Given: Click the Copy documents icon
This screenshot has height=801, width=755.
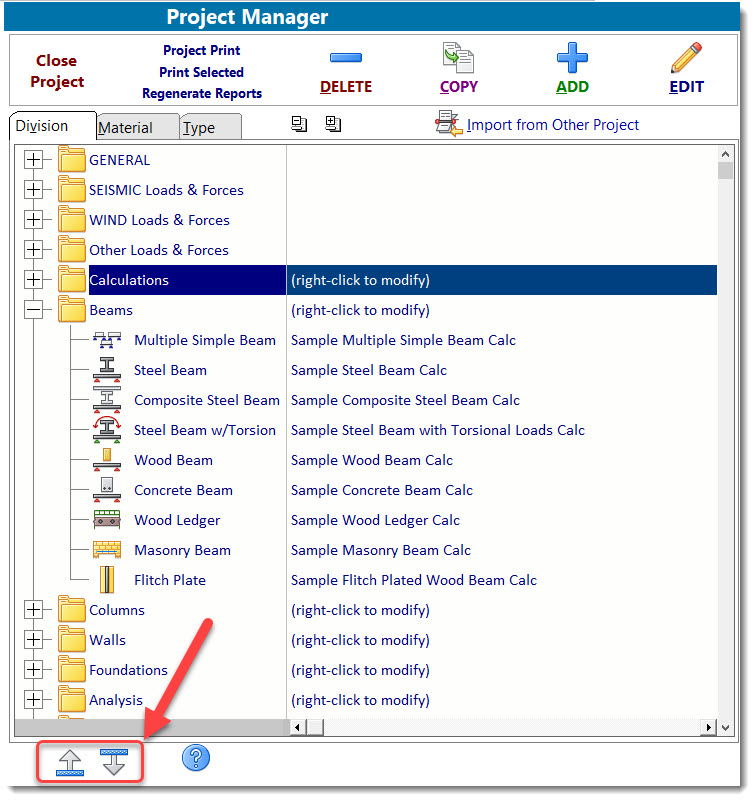Looking at the screenshot, I should pyautogui.click(x=458, y=58).
